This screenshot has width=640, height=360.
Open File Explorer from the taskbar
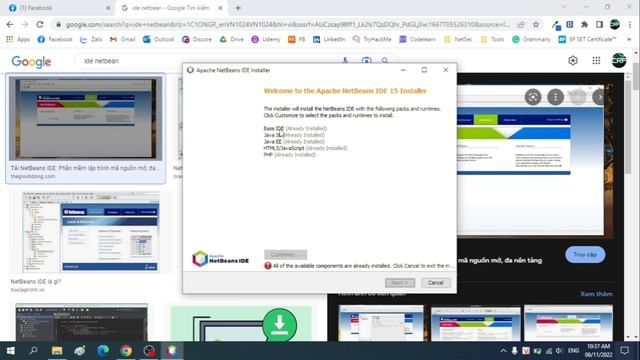pos(57,351)
